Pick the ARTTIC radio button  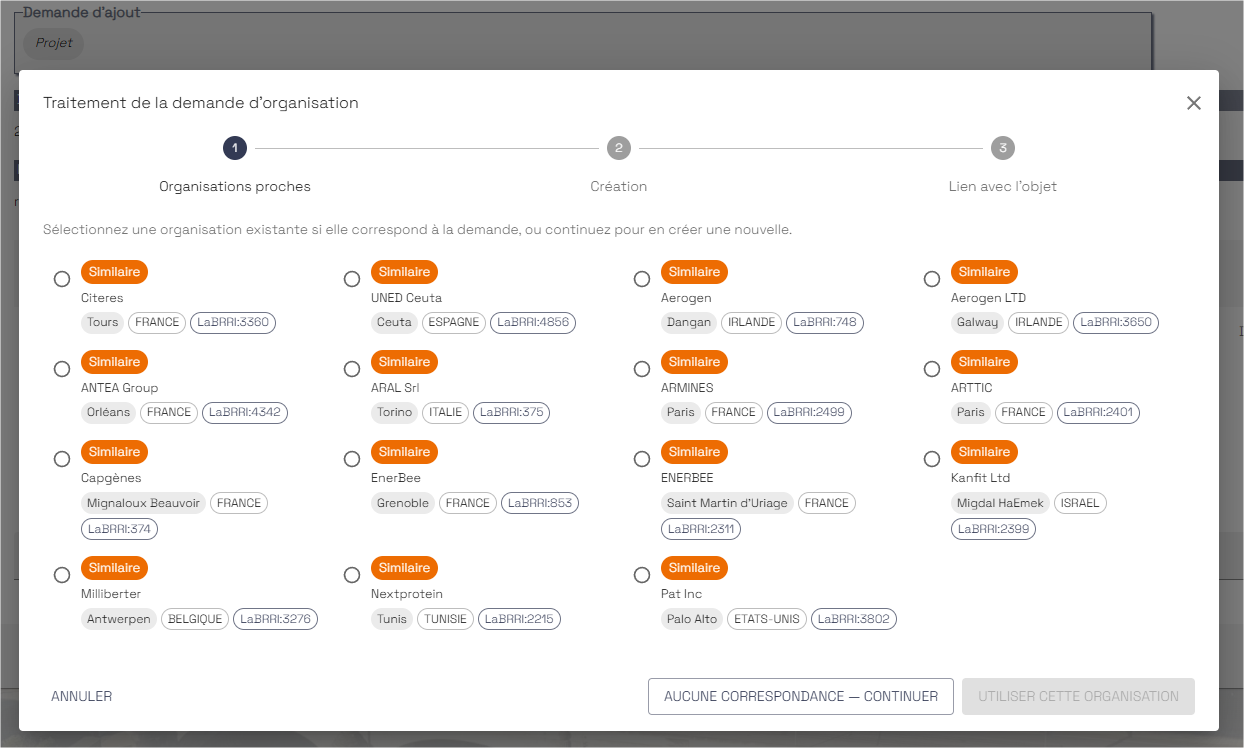(932, 369)
